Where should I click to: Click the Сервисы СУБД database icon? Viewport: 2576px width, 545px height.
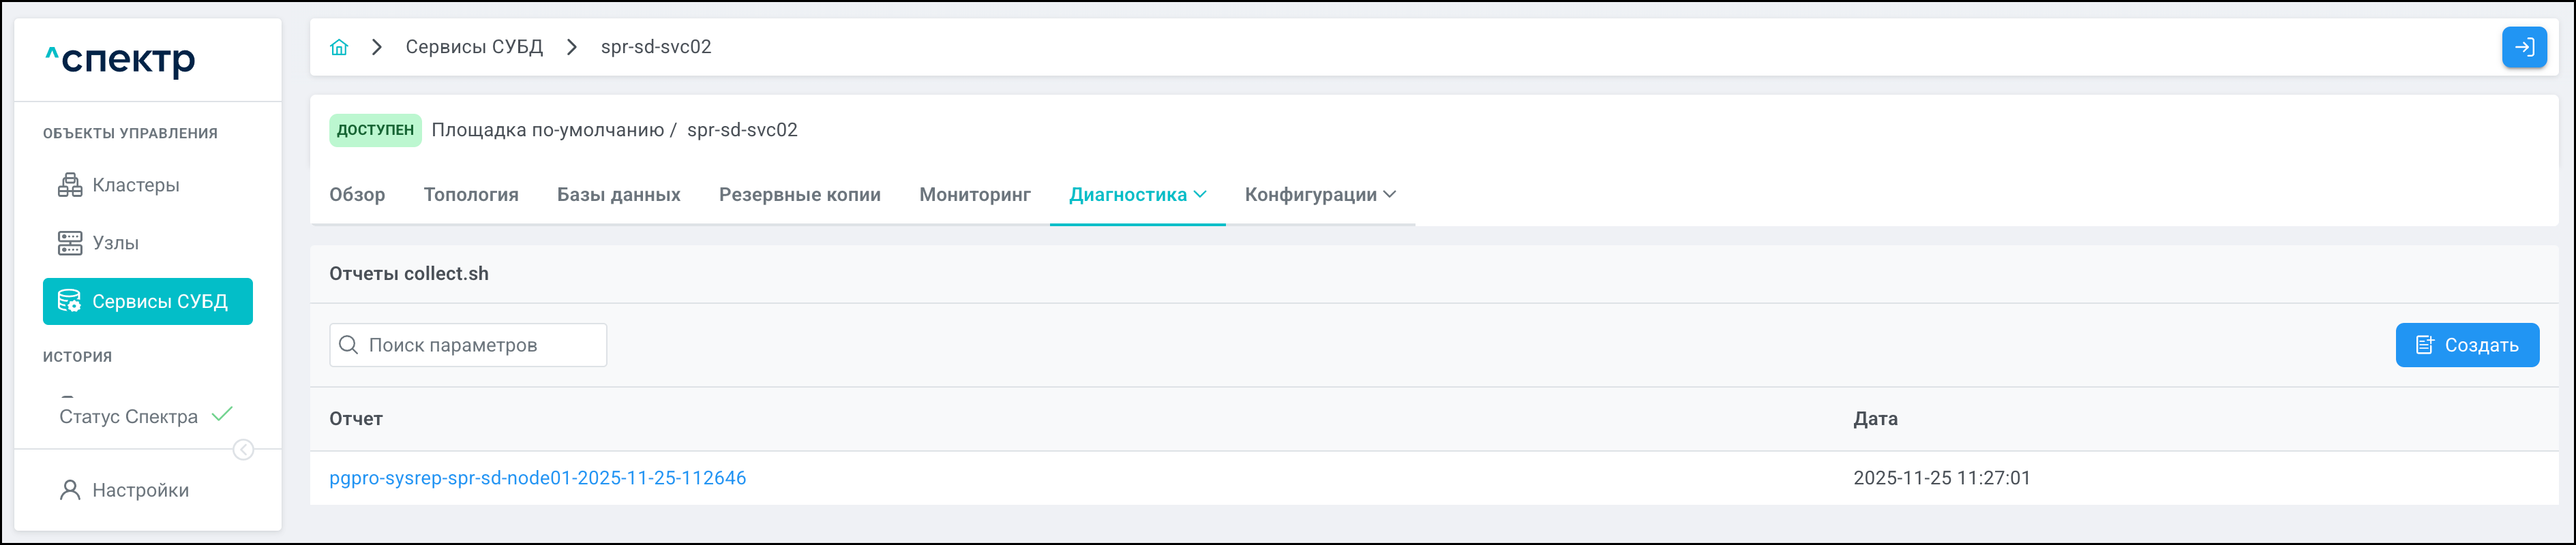click(x=69, y=301)
